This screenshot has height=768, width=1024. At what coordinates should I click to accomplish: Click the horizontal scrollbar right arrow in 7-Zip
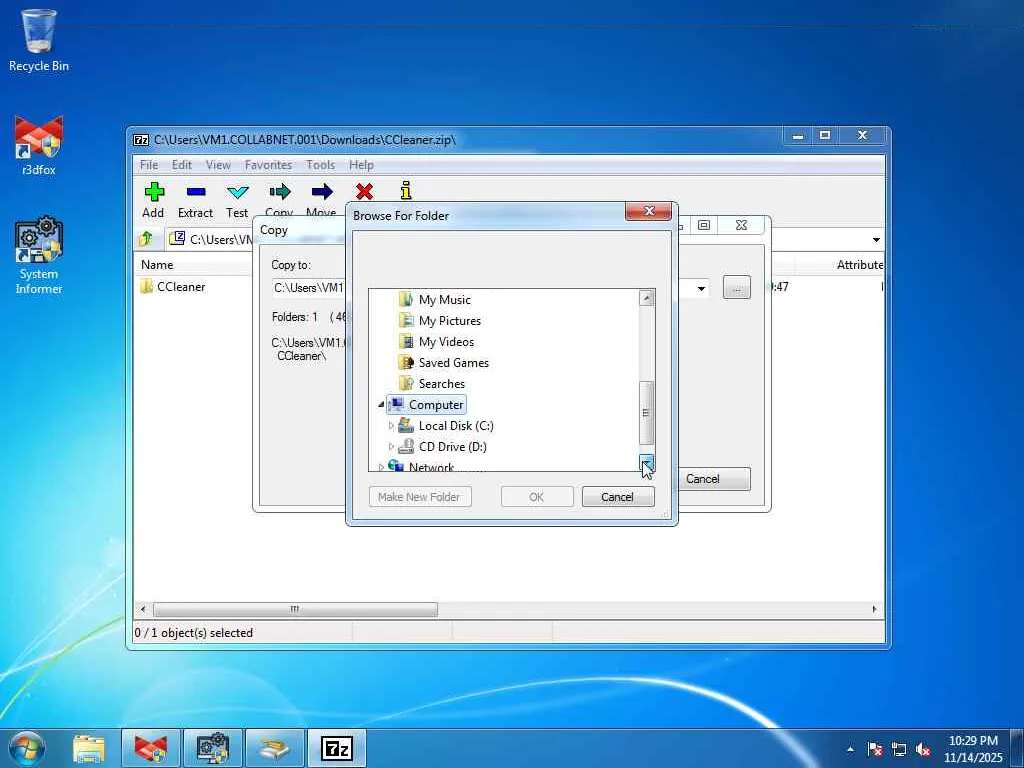point(874,609)
